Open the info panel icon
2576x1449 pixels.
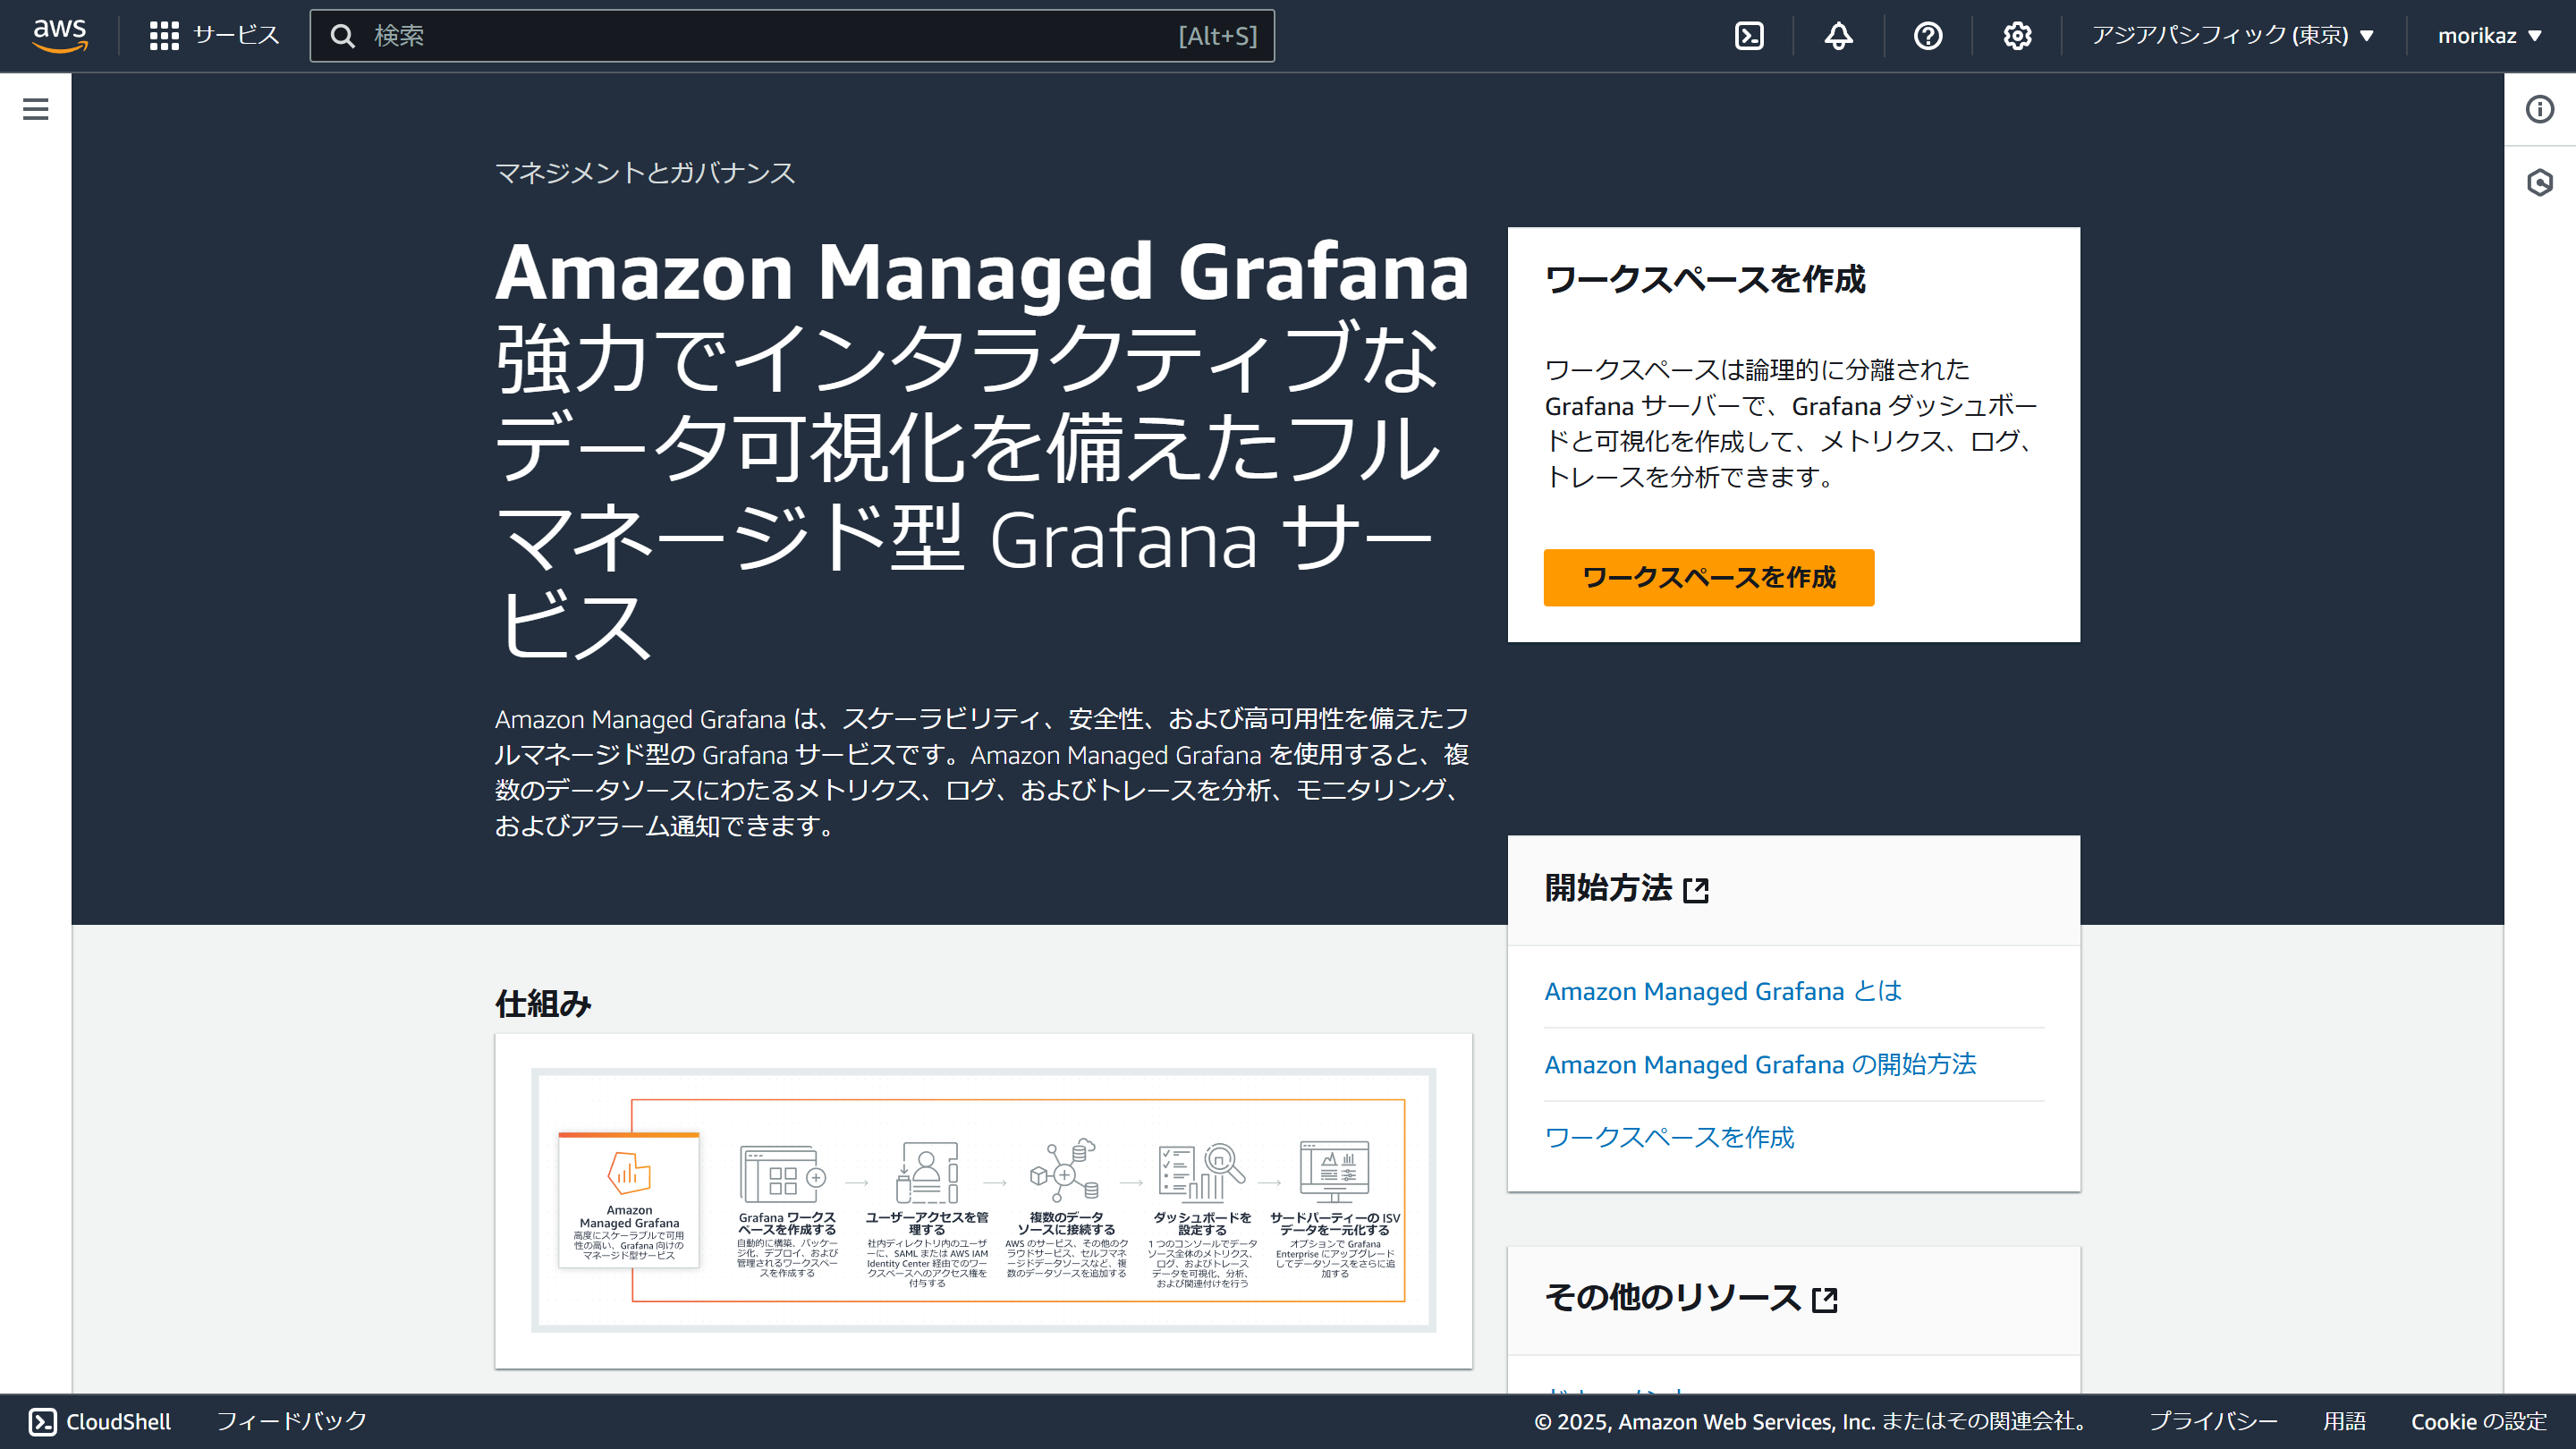tap(2540, 109)
